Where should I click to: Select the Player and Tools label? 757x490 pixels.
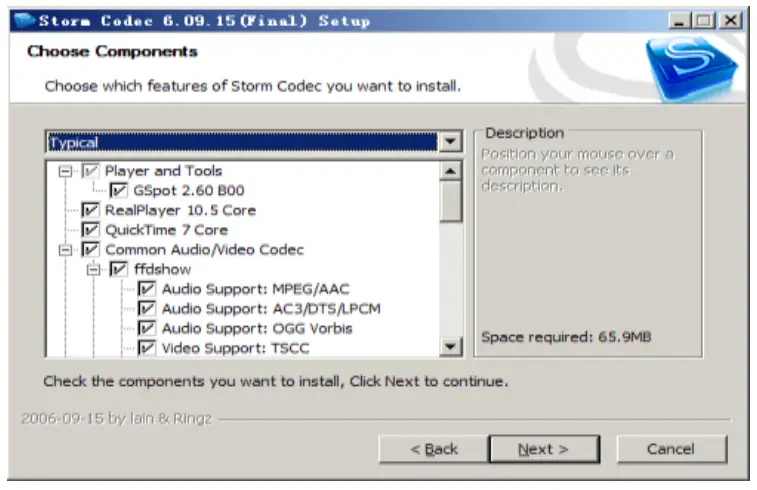click(164, 171)
